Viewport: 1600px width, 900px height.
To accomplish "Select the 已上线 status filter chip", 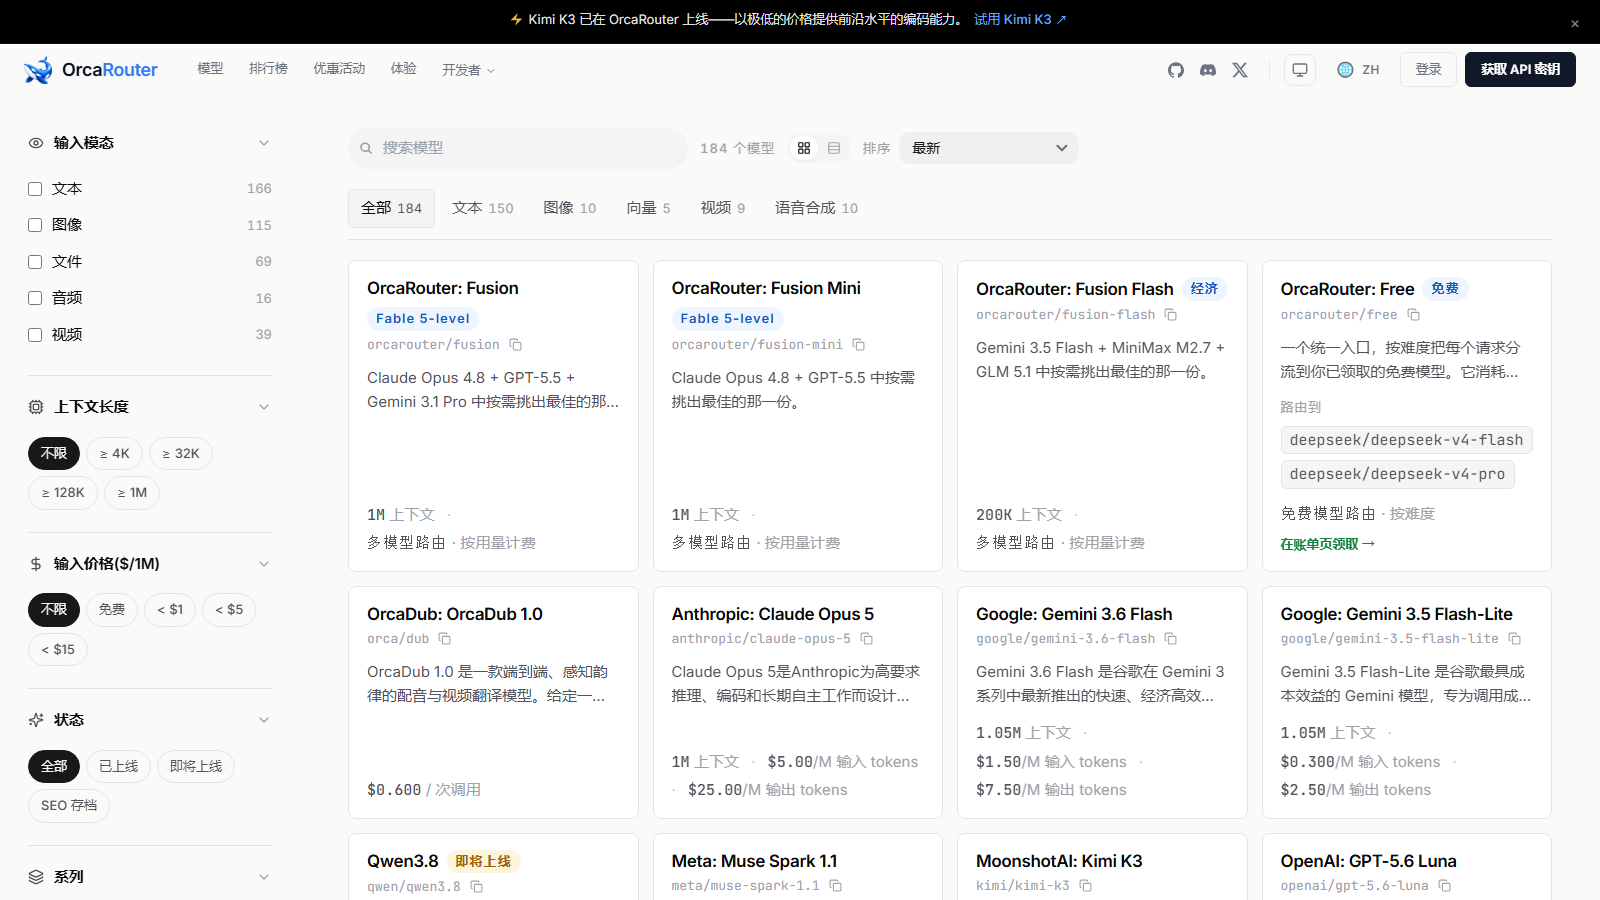I will (119, 766).
